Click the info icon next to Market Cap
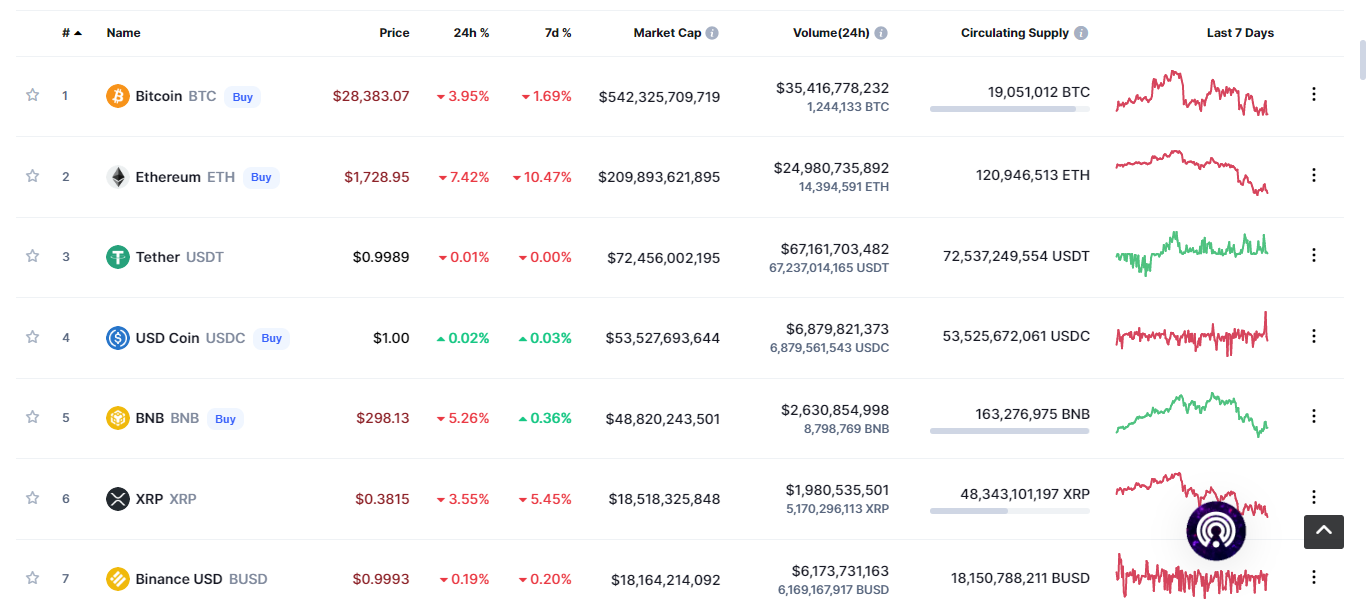The image size is (1366, 612). click(712, 33)
